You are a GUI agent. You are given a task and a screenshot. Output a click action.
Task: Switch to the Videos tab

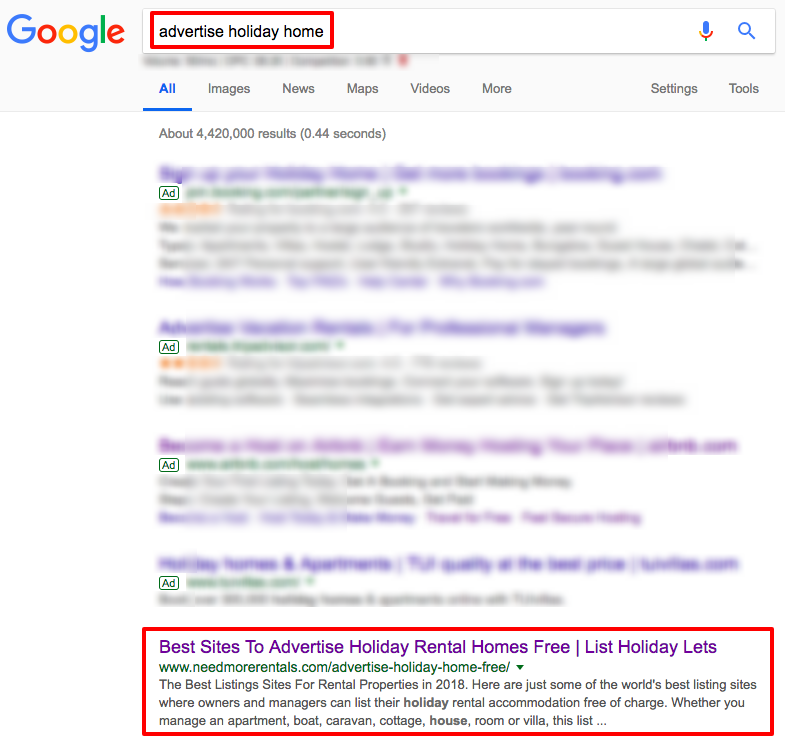430,89
